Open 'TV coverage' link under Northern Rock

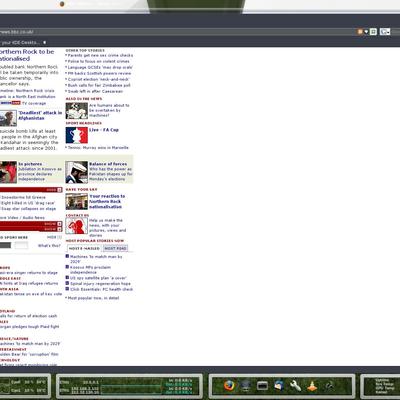(x=34, y=103)
